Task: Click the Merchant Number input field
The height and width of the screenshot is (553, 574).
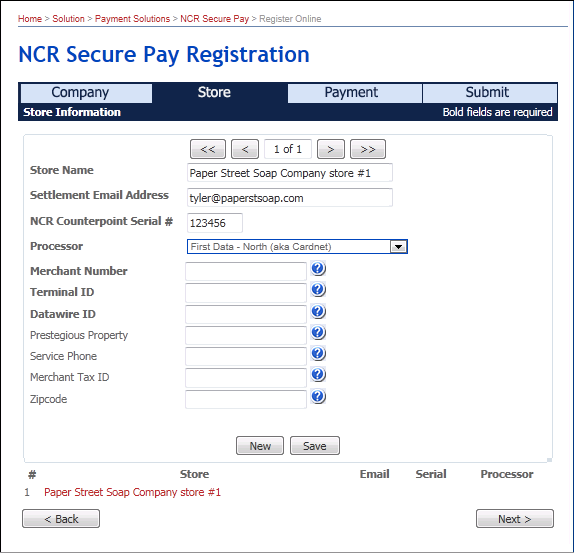Action: (246, 272)
